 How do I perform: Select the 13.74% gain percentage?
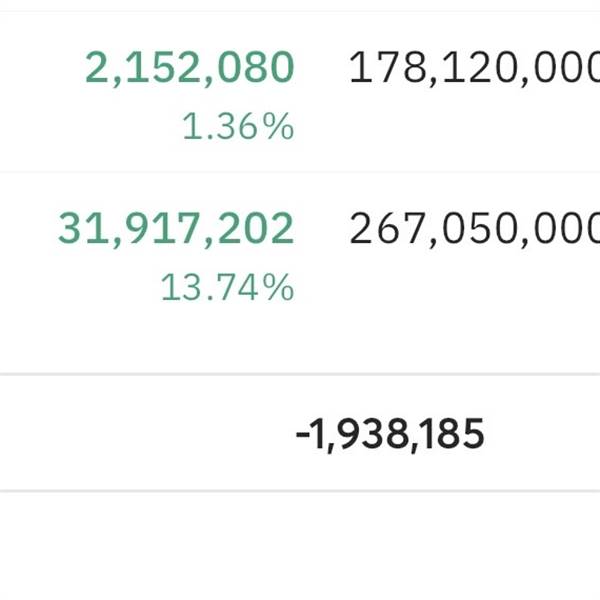pyautogui.click(x=227, y=288)
